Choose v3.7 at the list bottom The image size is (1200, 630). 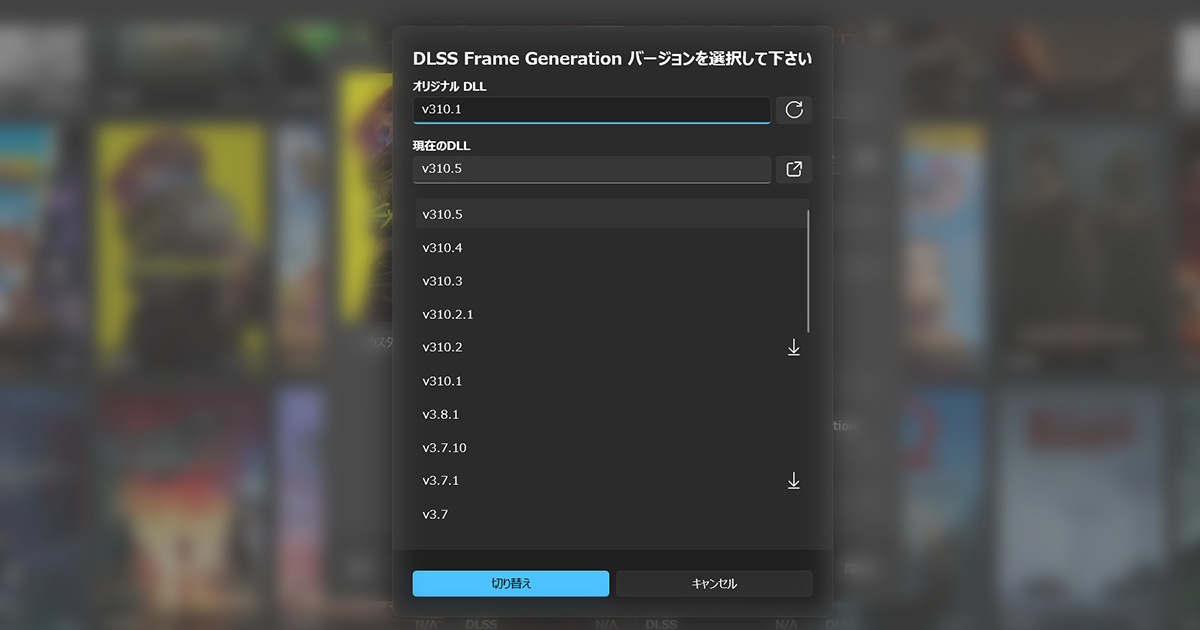pos(600,514)
